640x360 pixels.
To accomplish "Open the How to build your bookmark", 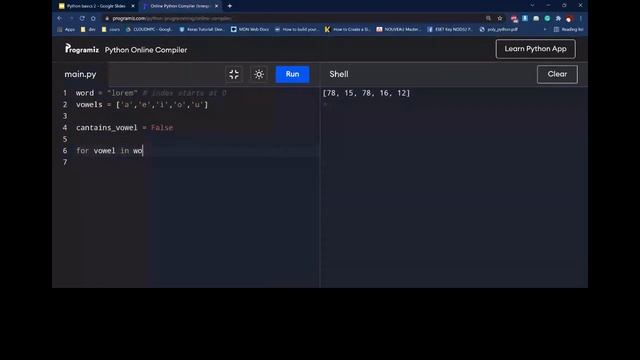I will tap(297, 29).
